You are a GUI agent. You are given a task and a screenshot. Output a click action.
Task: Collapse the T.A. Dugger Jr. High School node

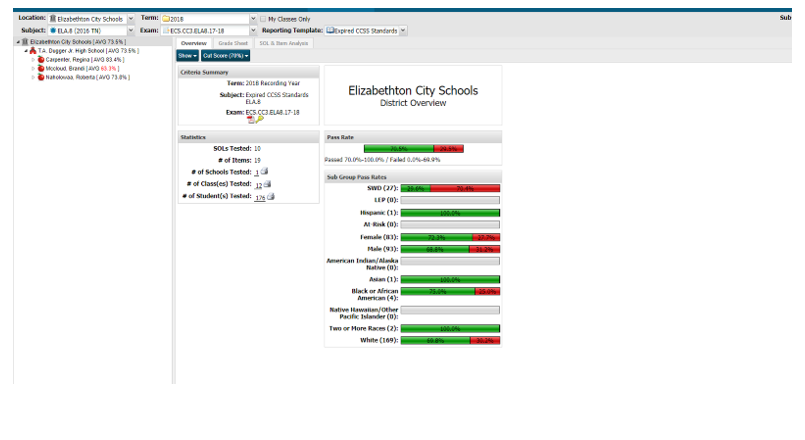click(26, 51)
